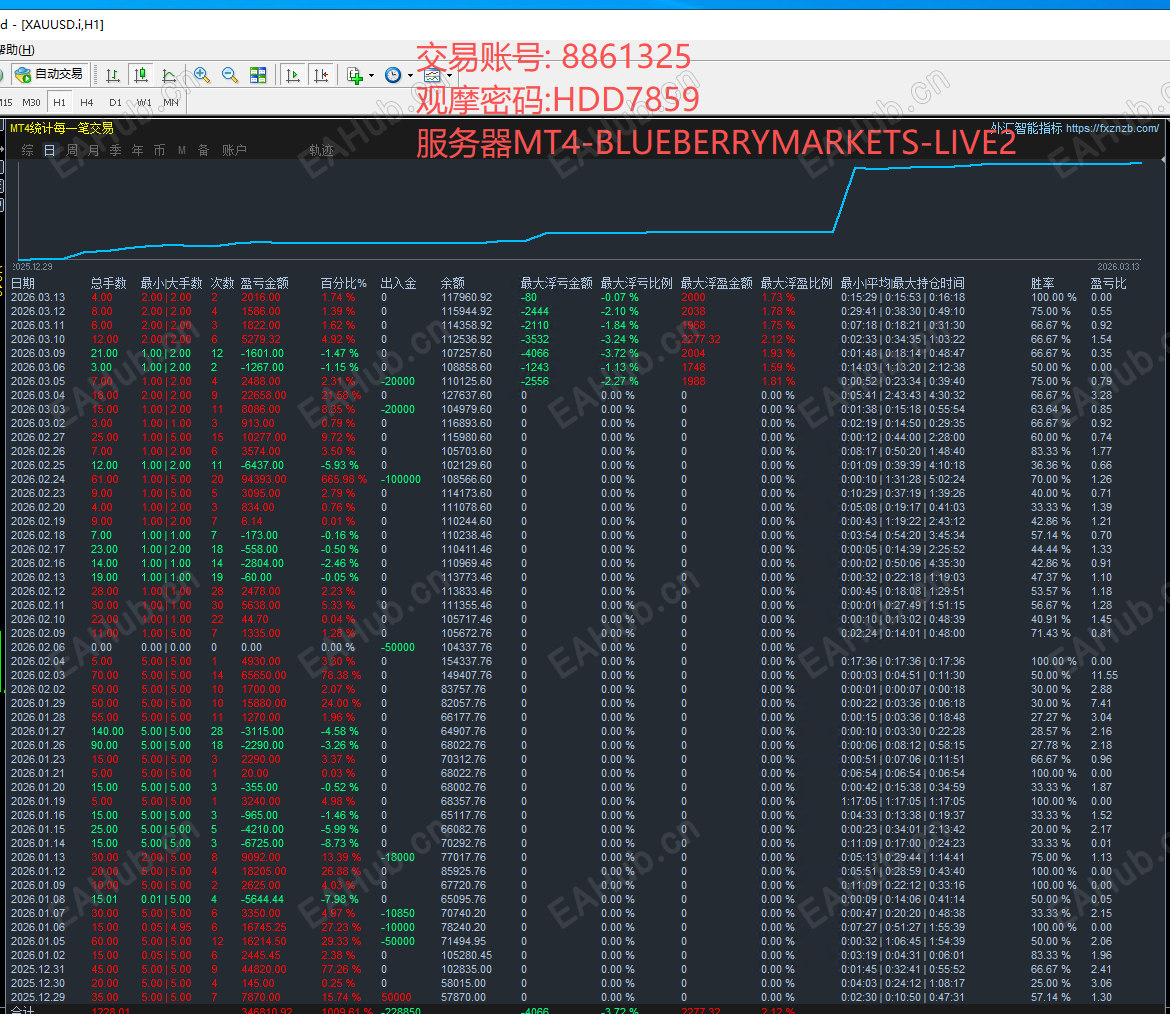Viewport: 1170px width, 1014px height.
Task: Switch chart to candlesticks mode
Action: click(x=140, y=75)
